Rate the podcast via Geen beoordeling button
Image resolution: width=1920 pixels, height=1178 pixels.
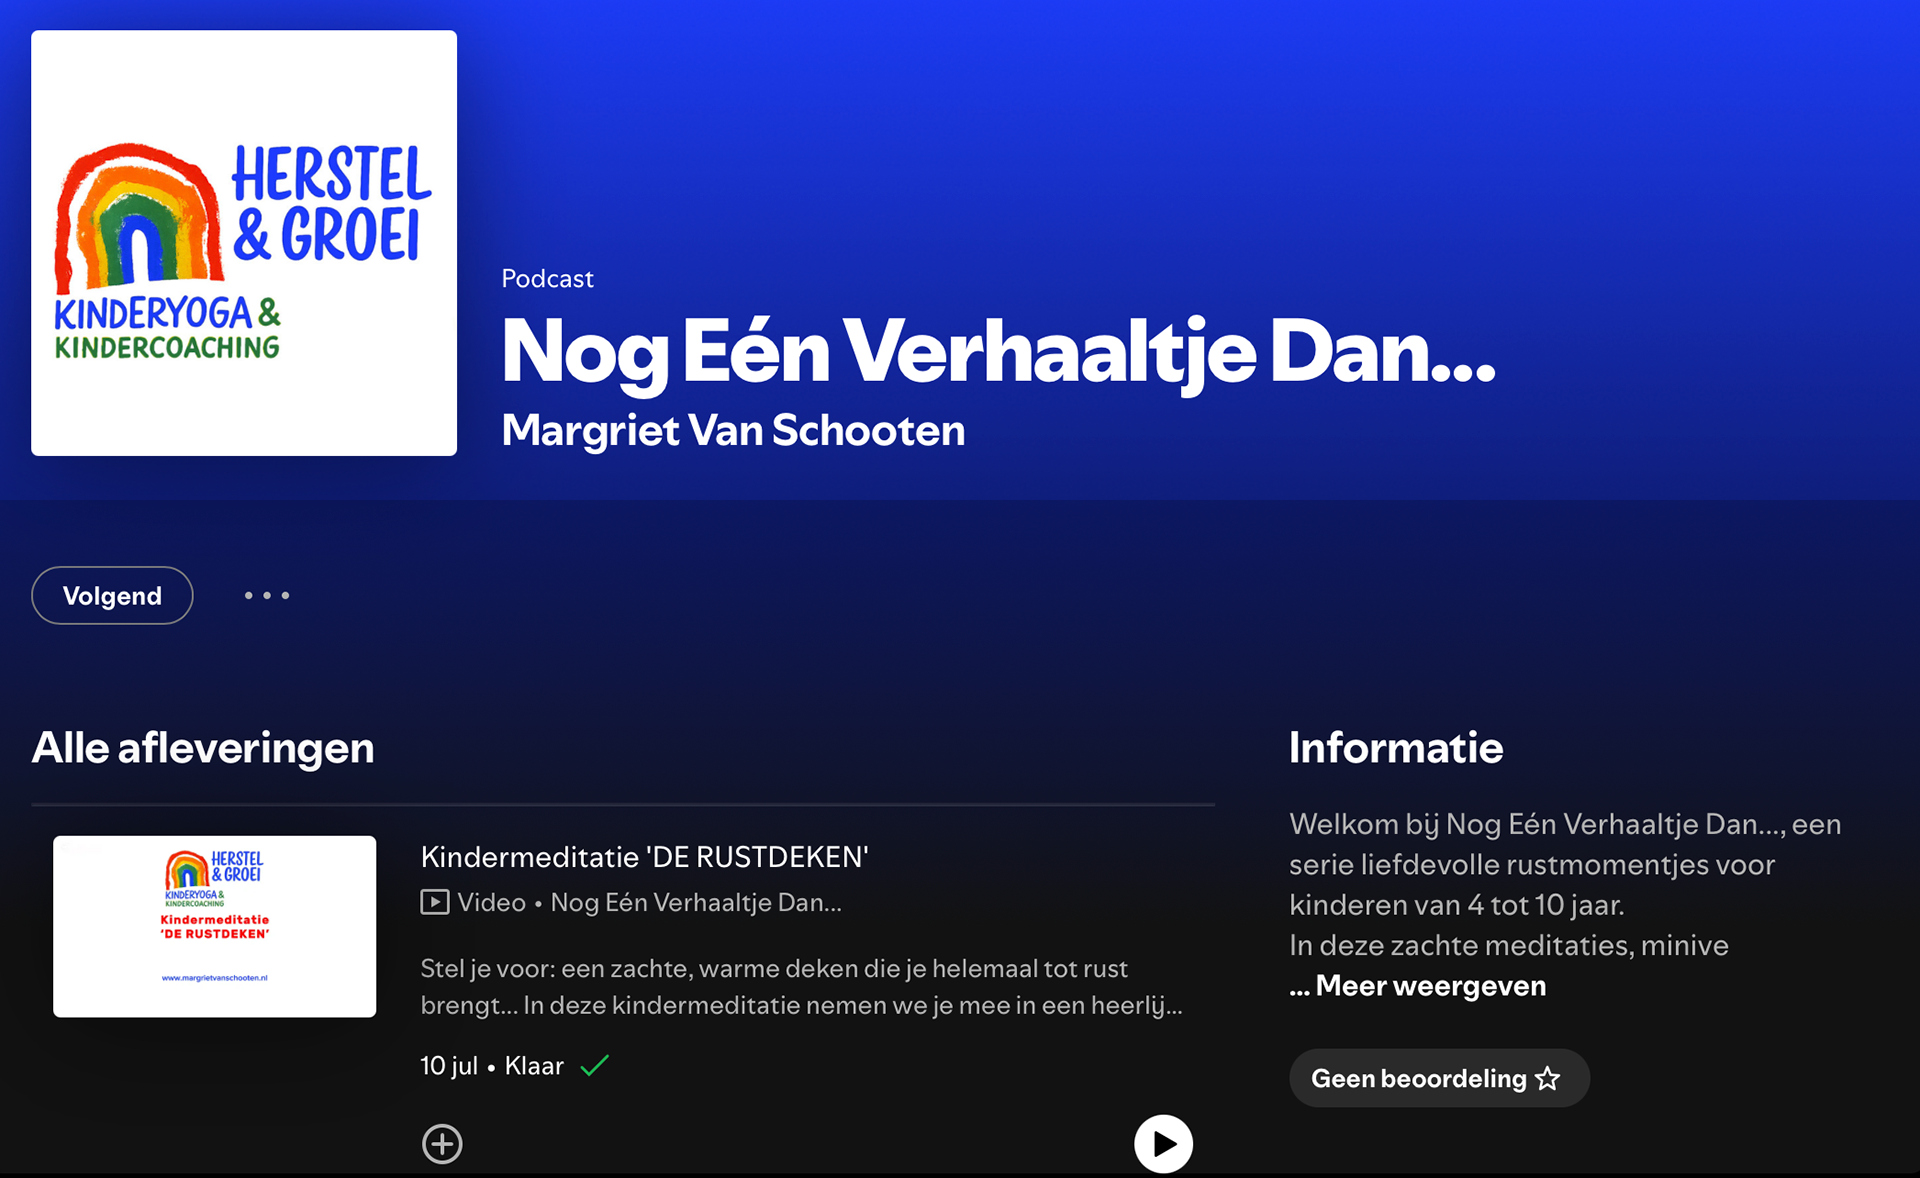coord(1439,1078)
